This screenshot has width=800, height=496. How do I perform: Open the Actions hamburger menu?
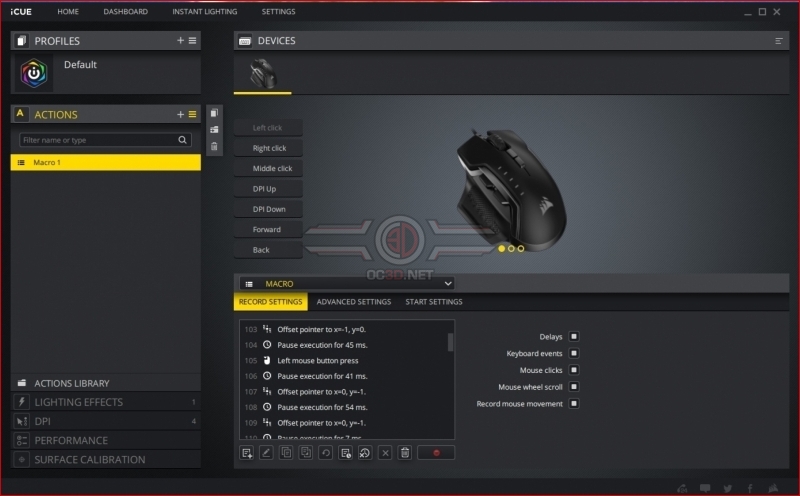(x=192, y=114)
